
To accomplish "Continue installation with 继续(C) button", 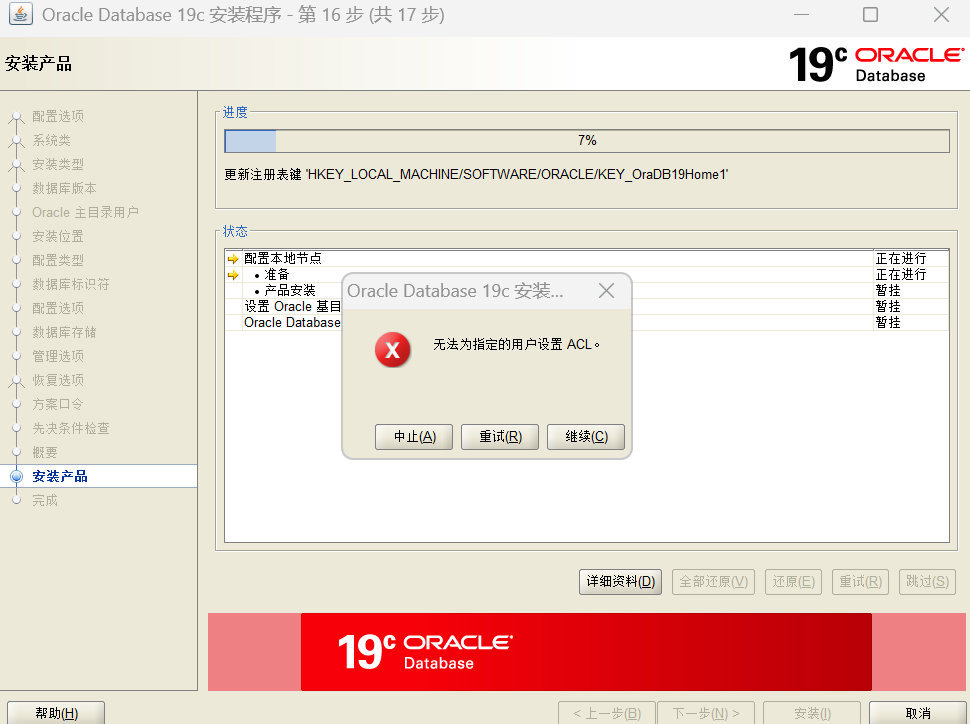I will (586, 437).
